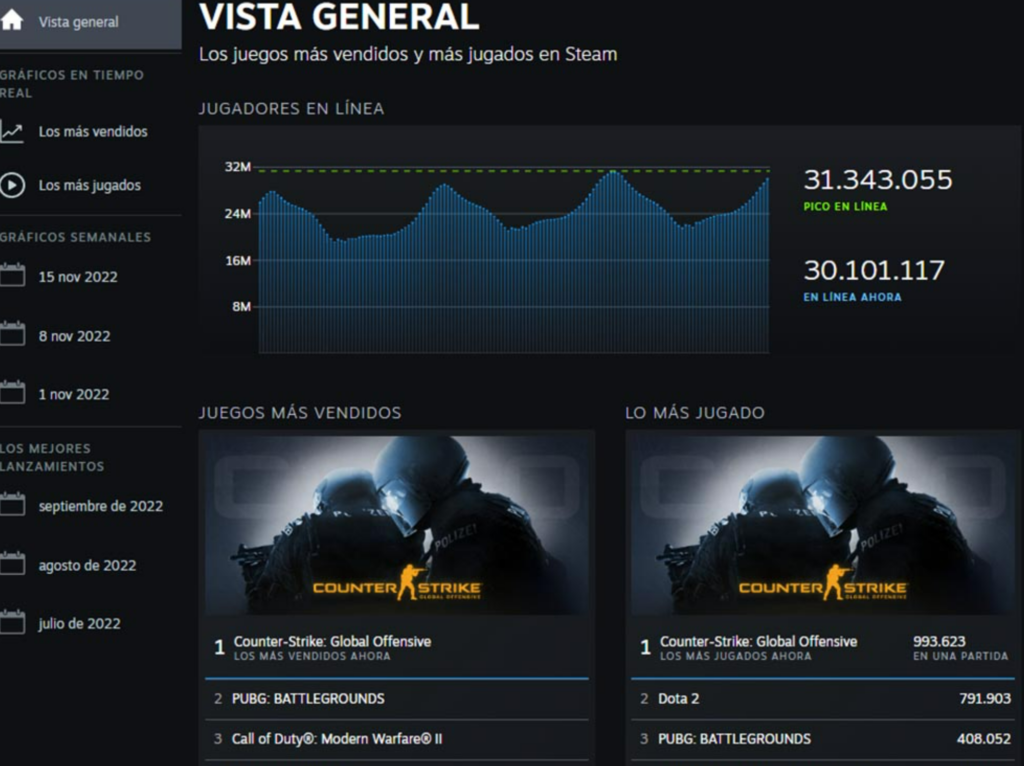1024x766 pixels.
Task: Go to Los más jugados chart
Action: [89, 185]
